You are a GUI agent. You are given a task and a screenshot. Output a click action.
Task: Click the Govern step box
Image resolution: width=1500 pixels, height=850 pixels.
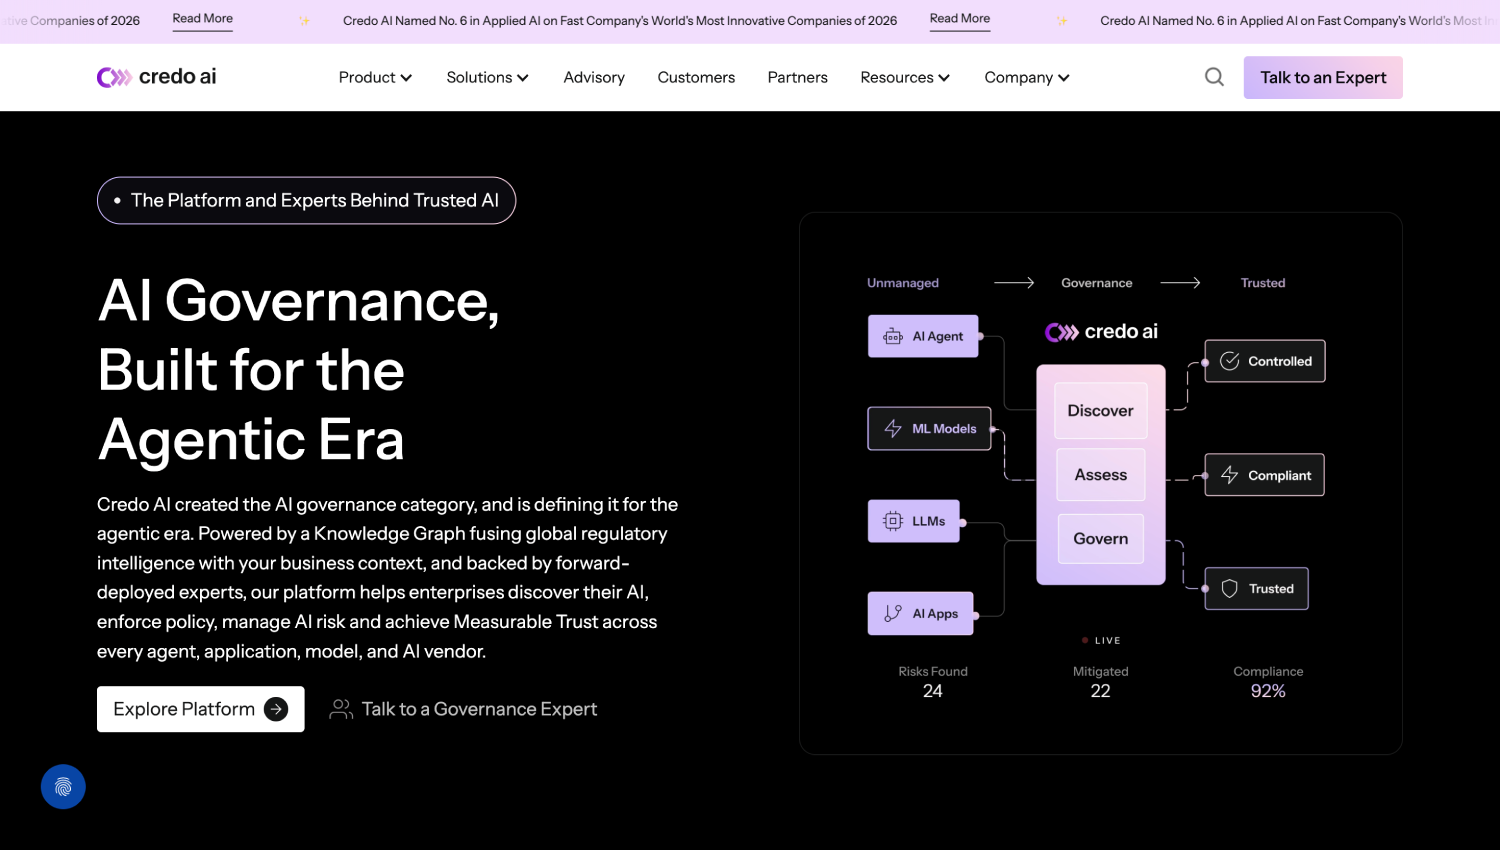click(x=1101, y=539)
